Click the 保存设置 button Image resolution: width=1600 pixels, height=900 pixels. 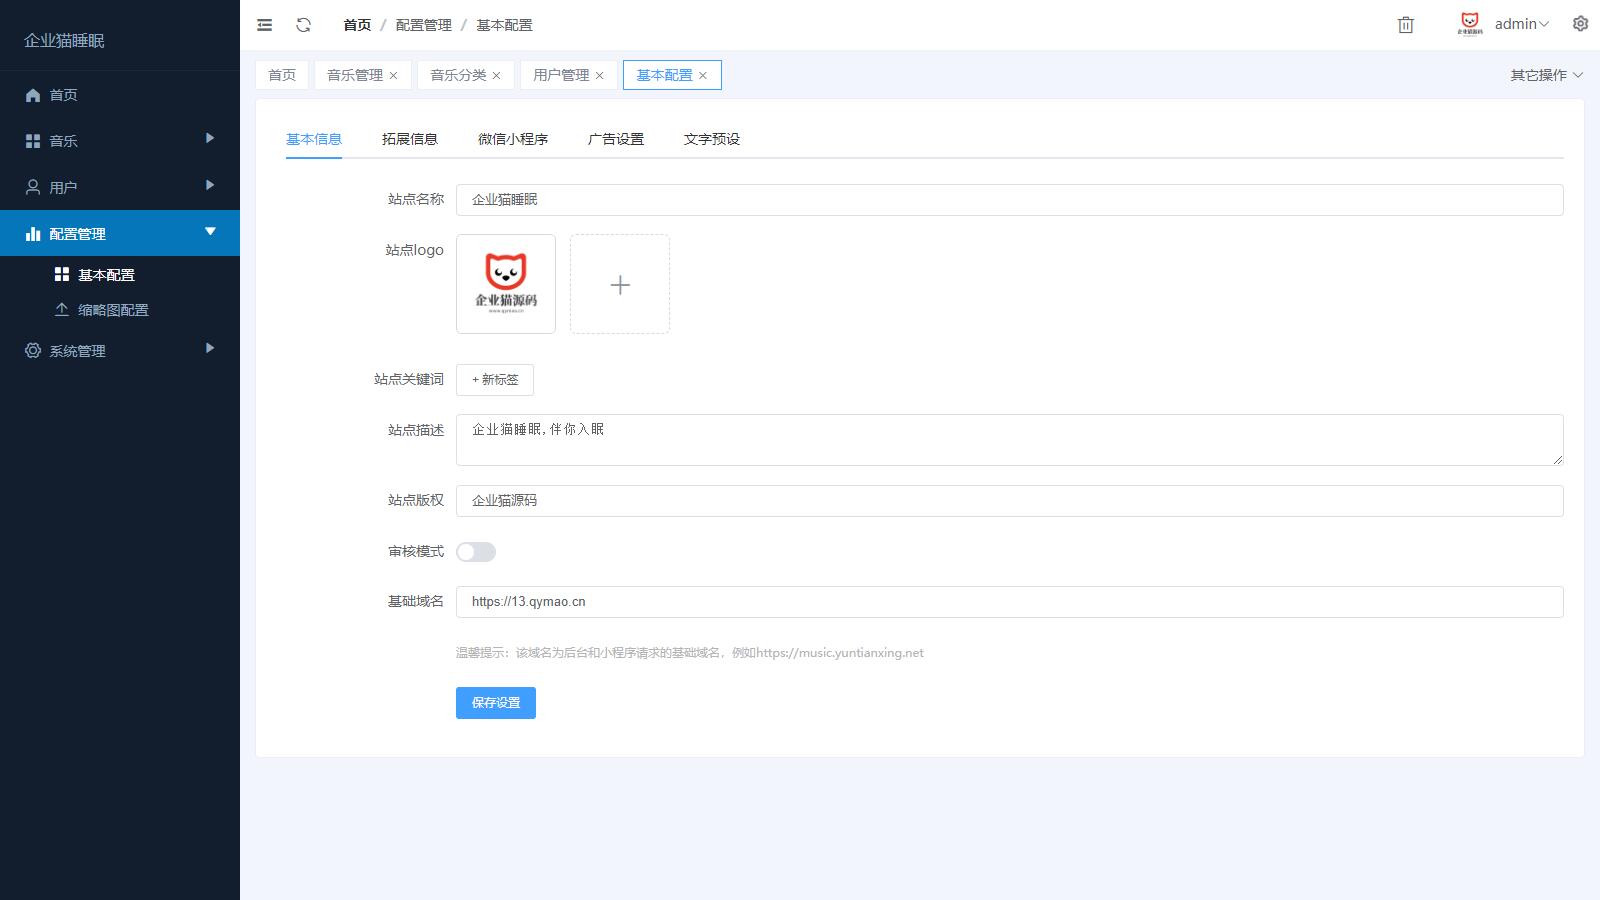click(496, 703)
